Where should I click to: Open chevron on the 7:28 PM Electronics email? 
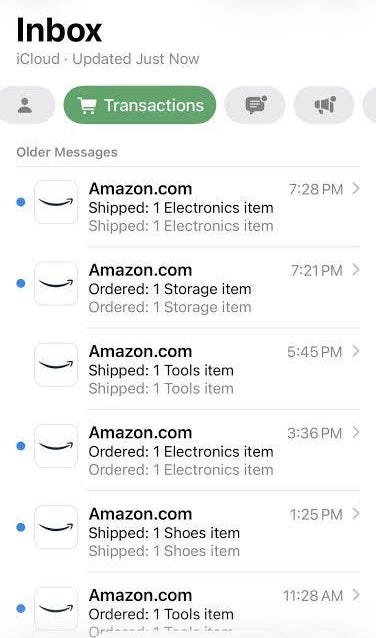pyautogui.click(x=356, y=188)
